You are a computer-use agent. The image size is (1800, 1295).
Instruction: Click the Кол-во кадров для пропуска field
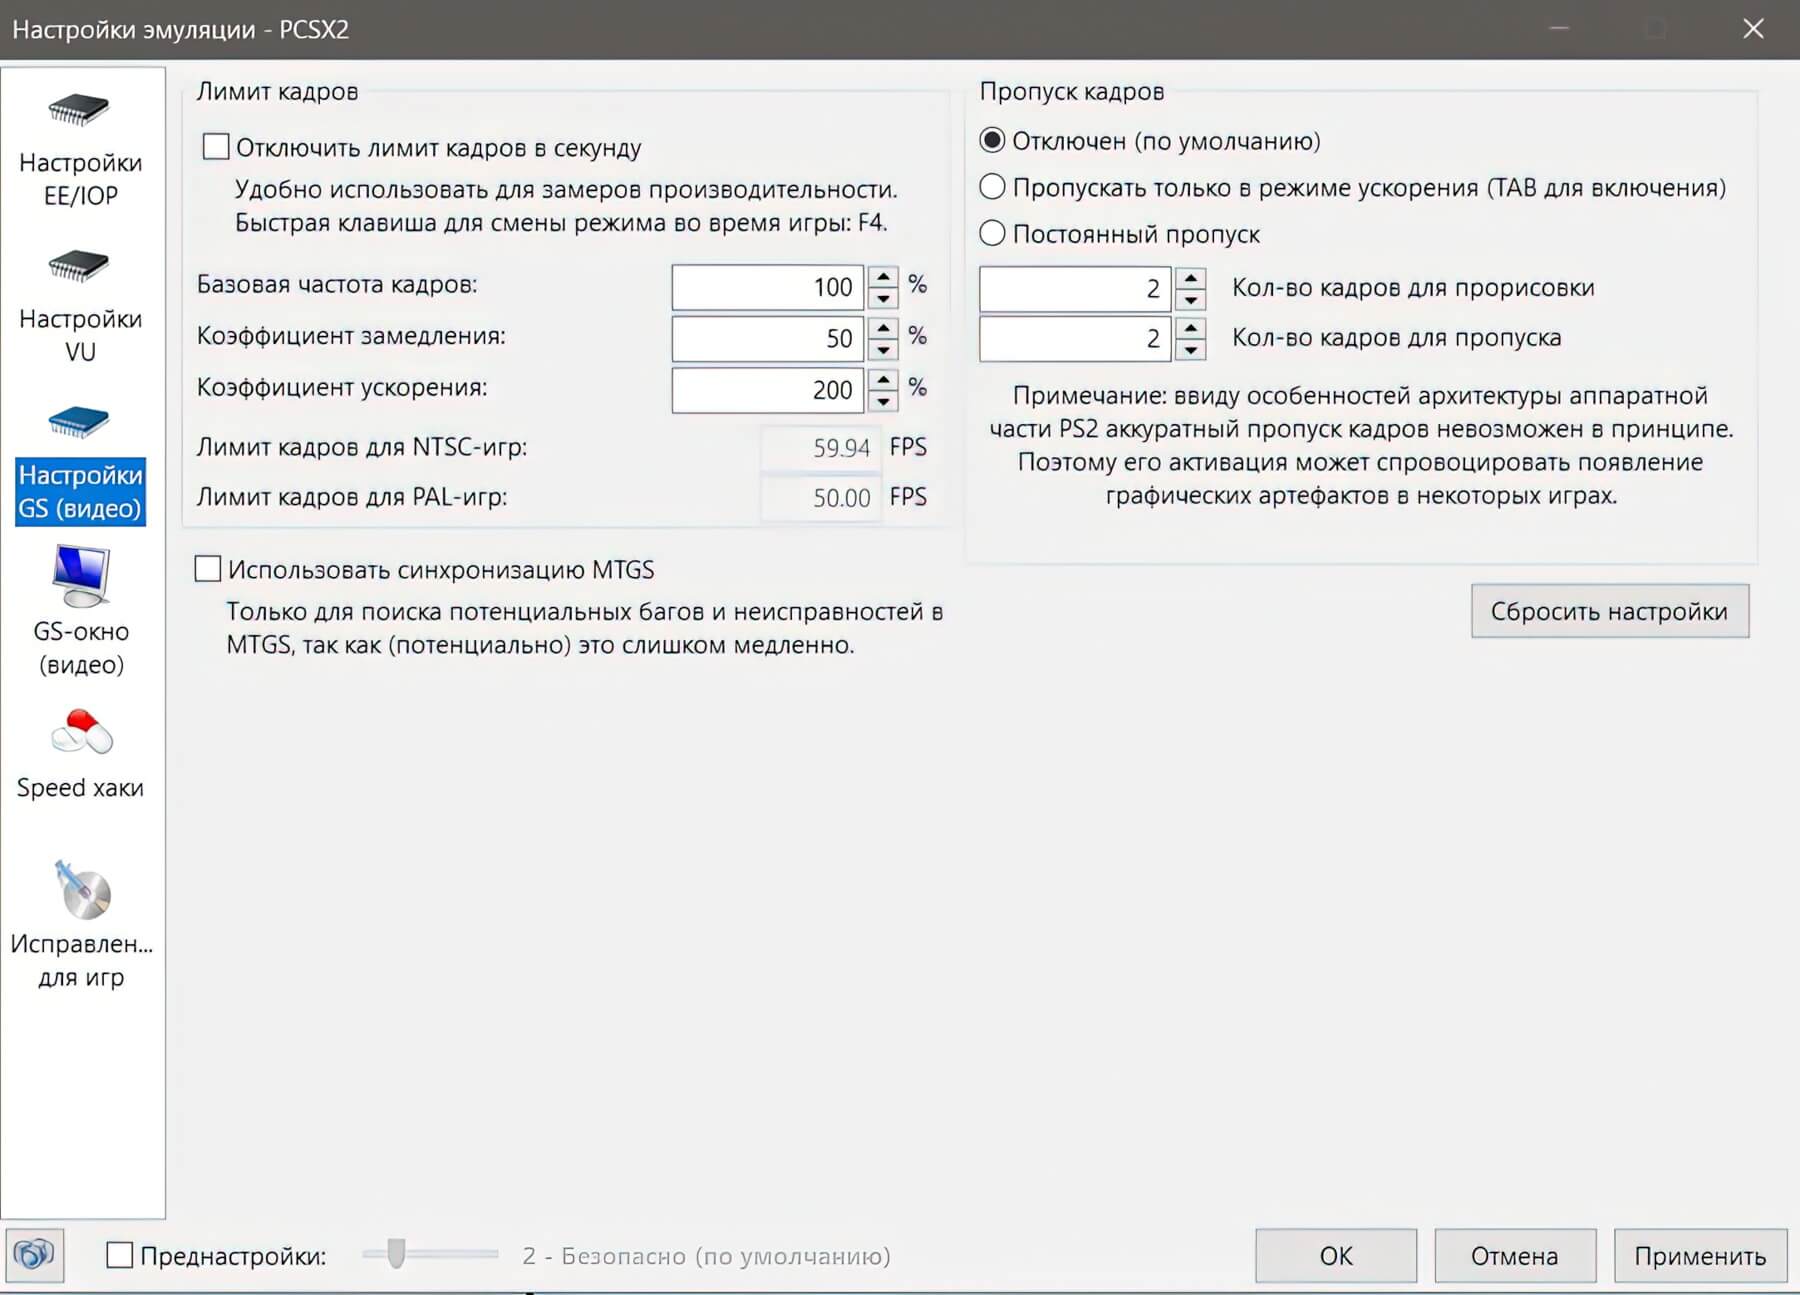[1075, 339]
